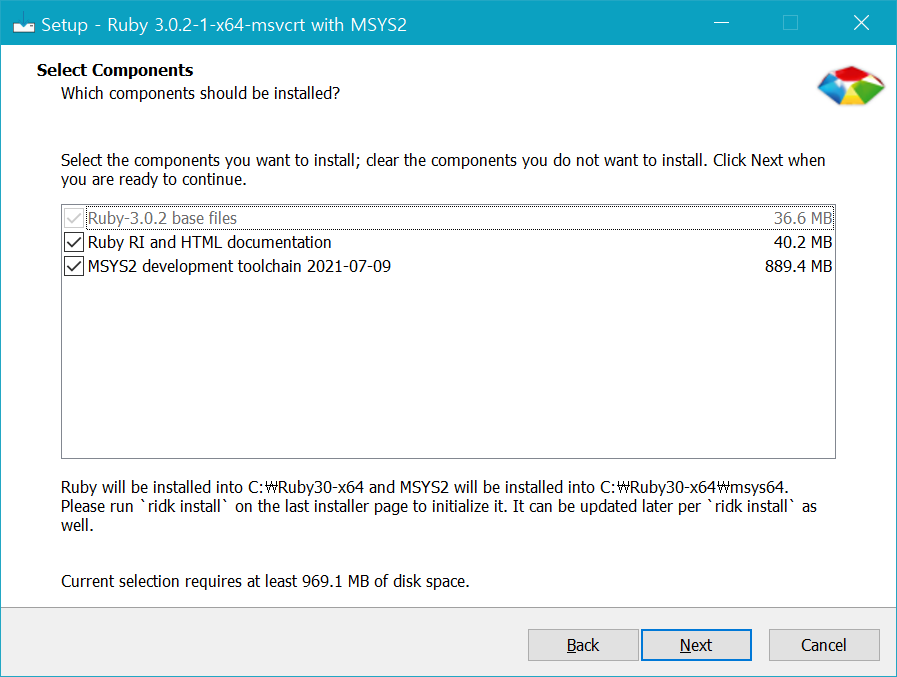
Task: Select the 'Ruby RI and HTML documentation' label
Action: (209, 242)
